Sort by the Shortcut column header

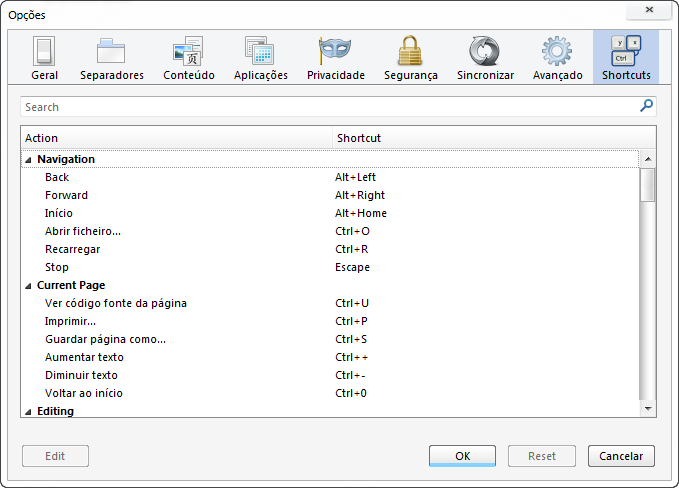[494, 138]
